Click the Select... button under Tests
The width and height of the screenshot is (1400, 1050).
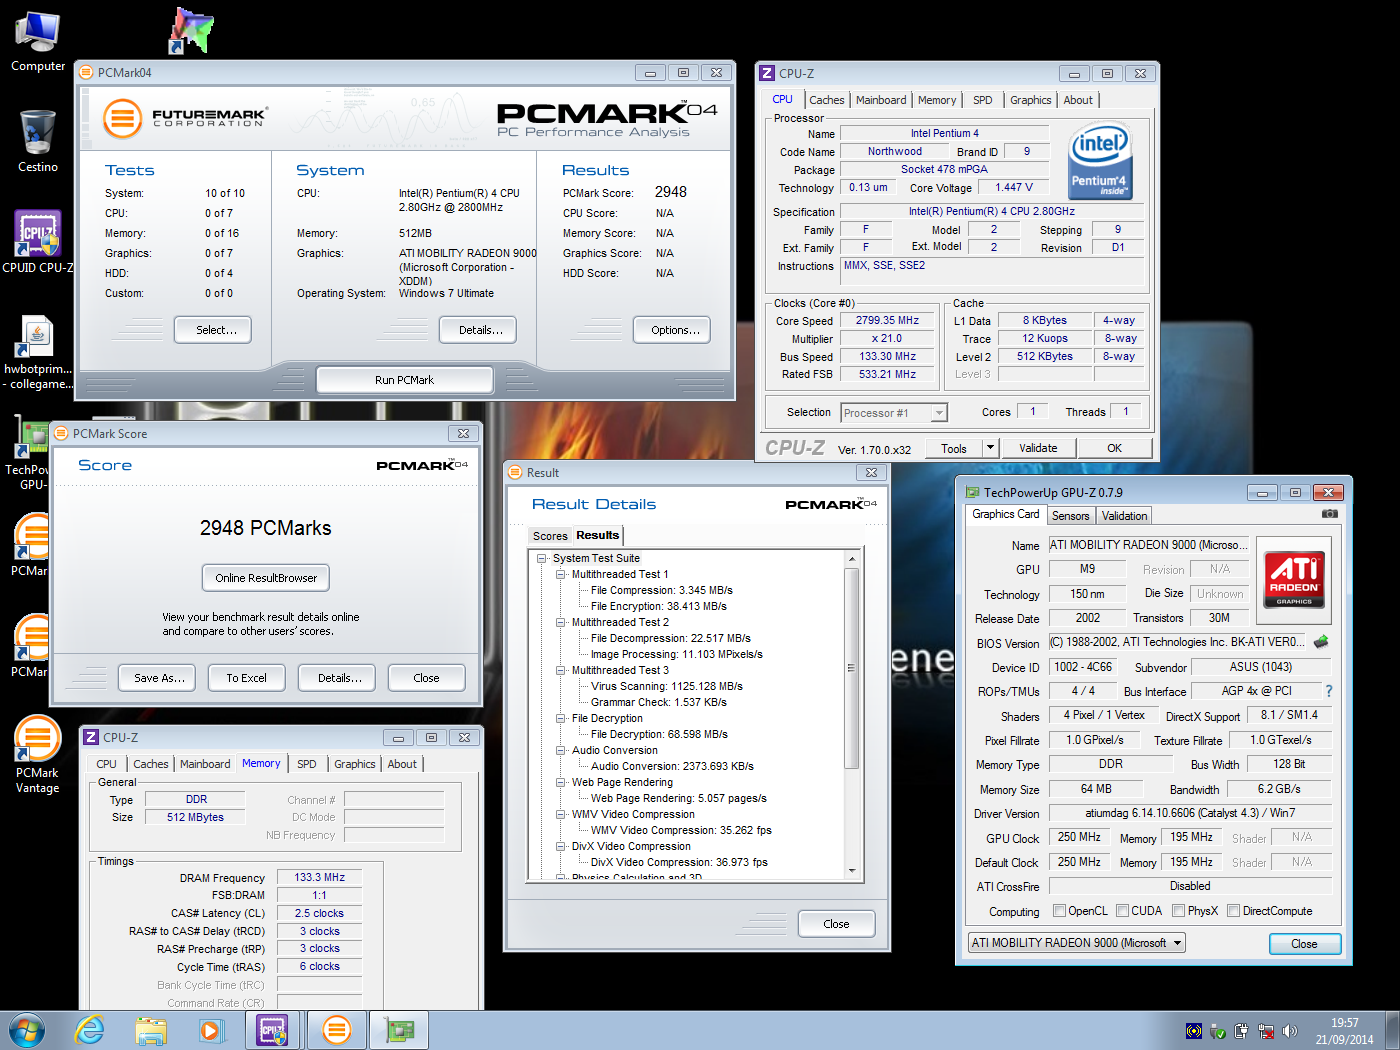click(x=213, y=330)
